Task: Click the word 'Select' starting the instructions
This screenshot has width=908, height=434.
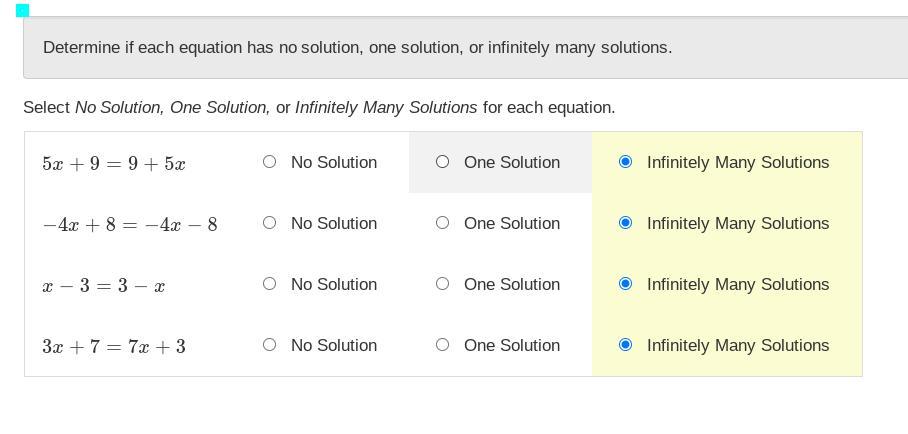Action: 46,107
